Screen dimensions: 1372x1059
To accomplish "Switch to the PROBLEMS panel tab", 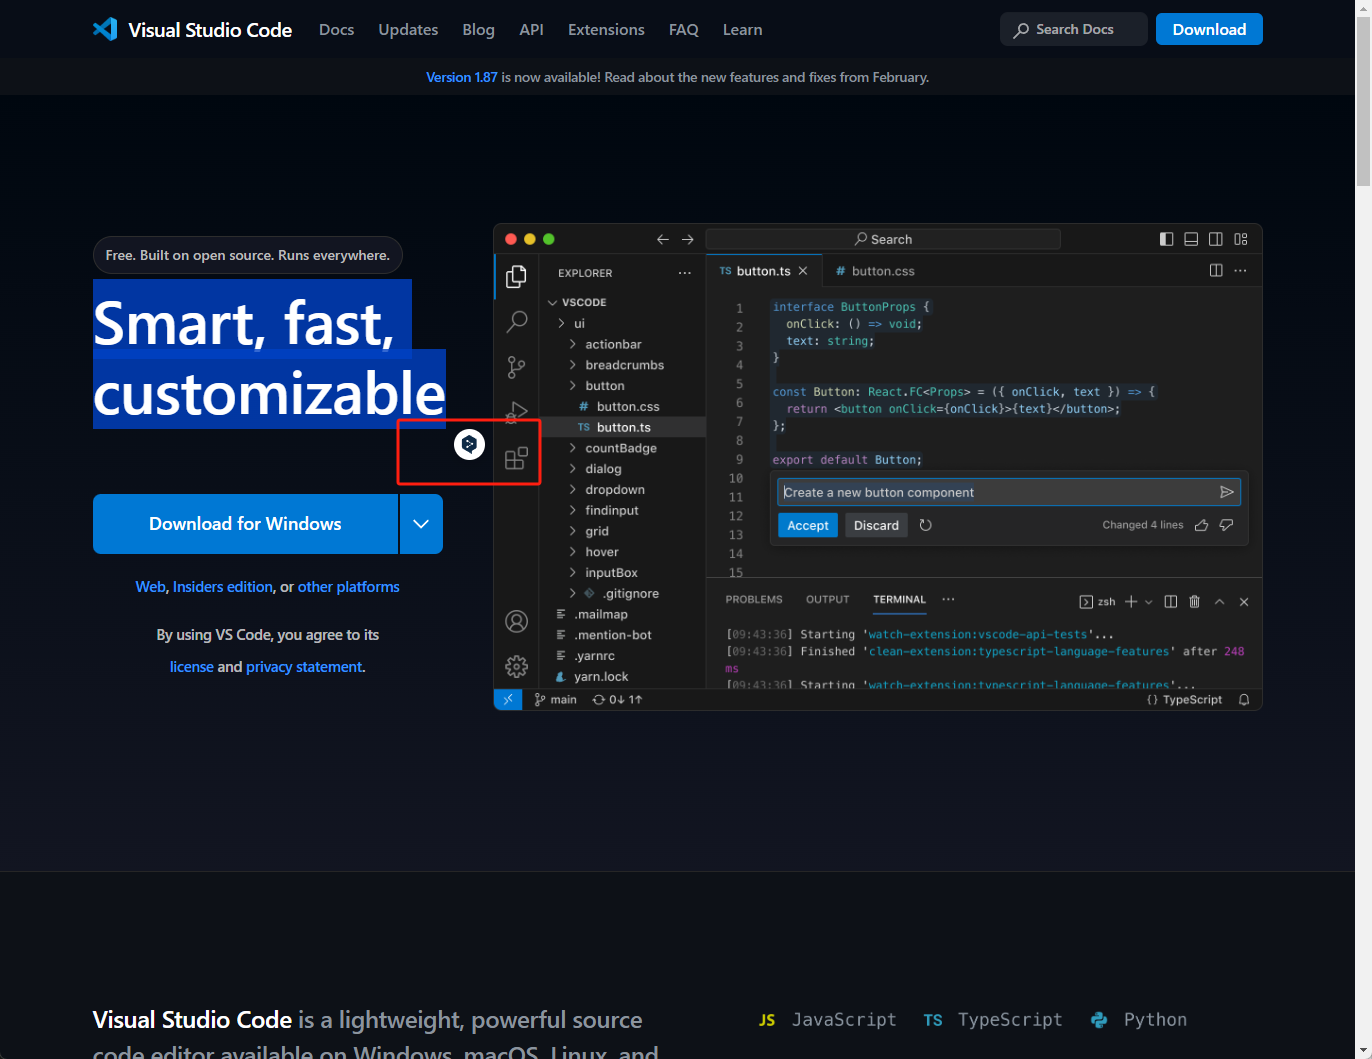I will coord(754,599).
